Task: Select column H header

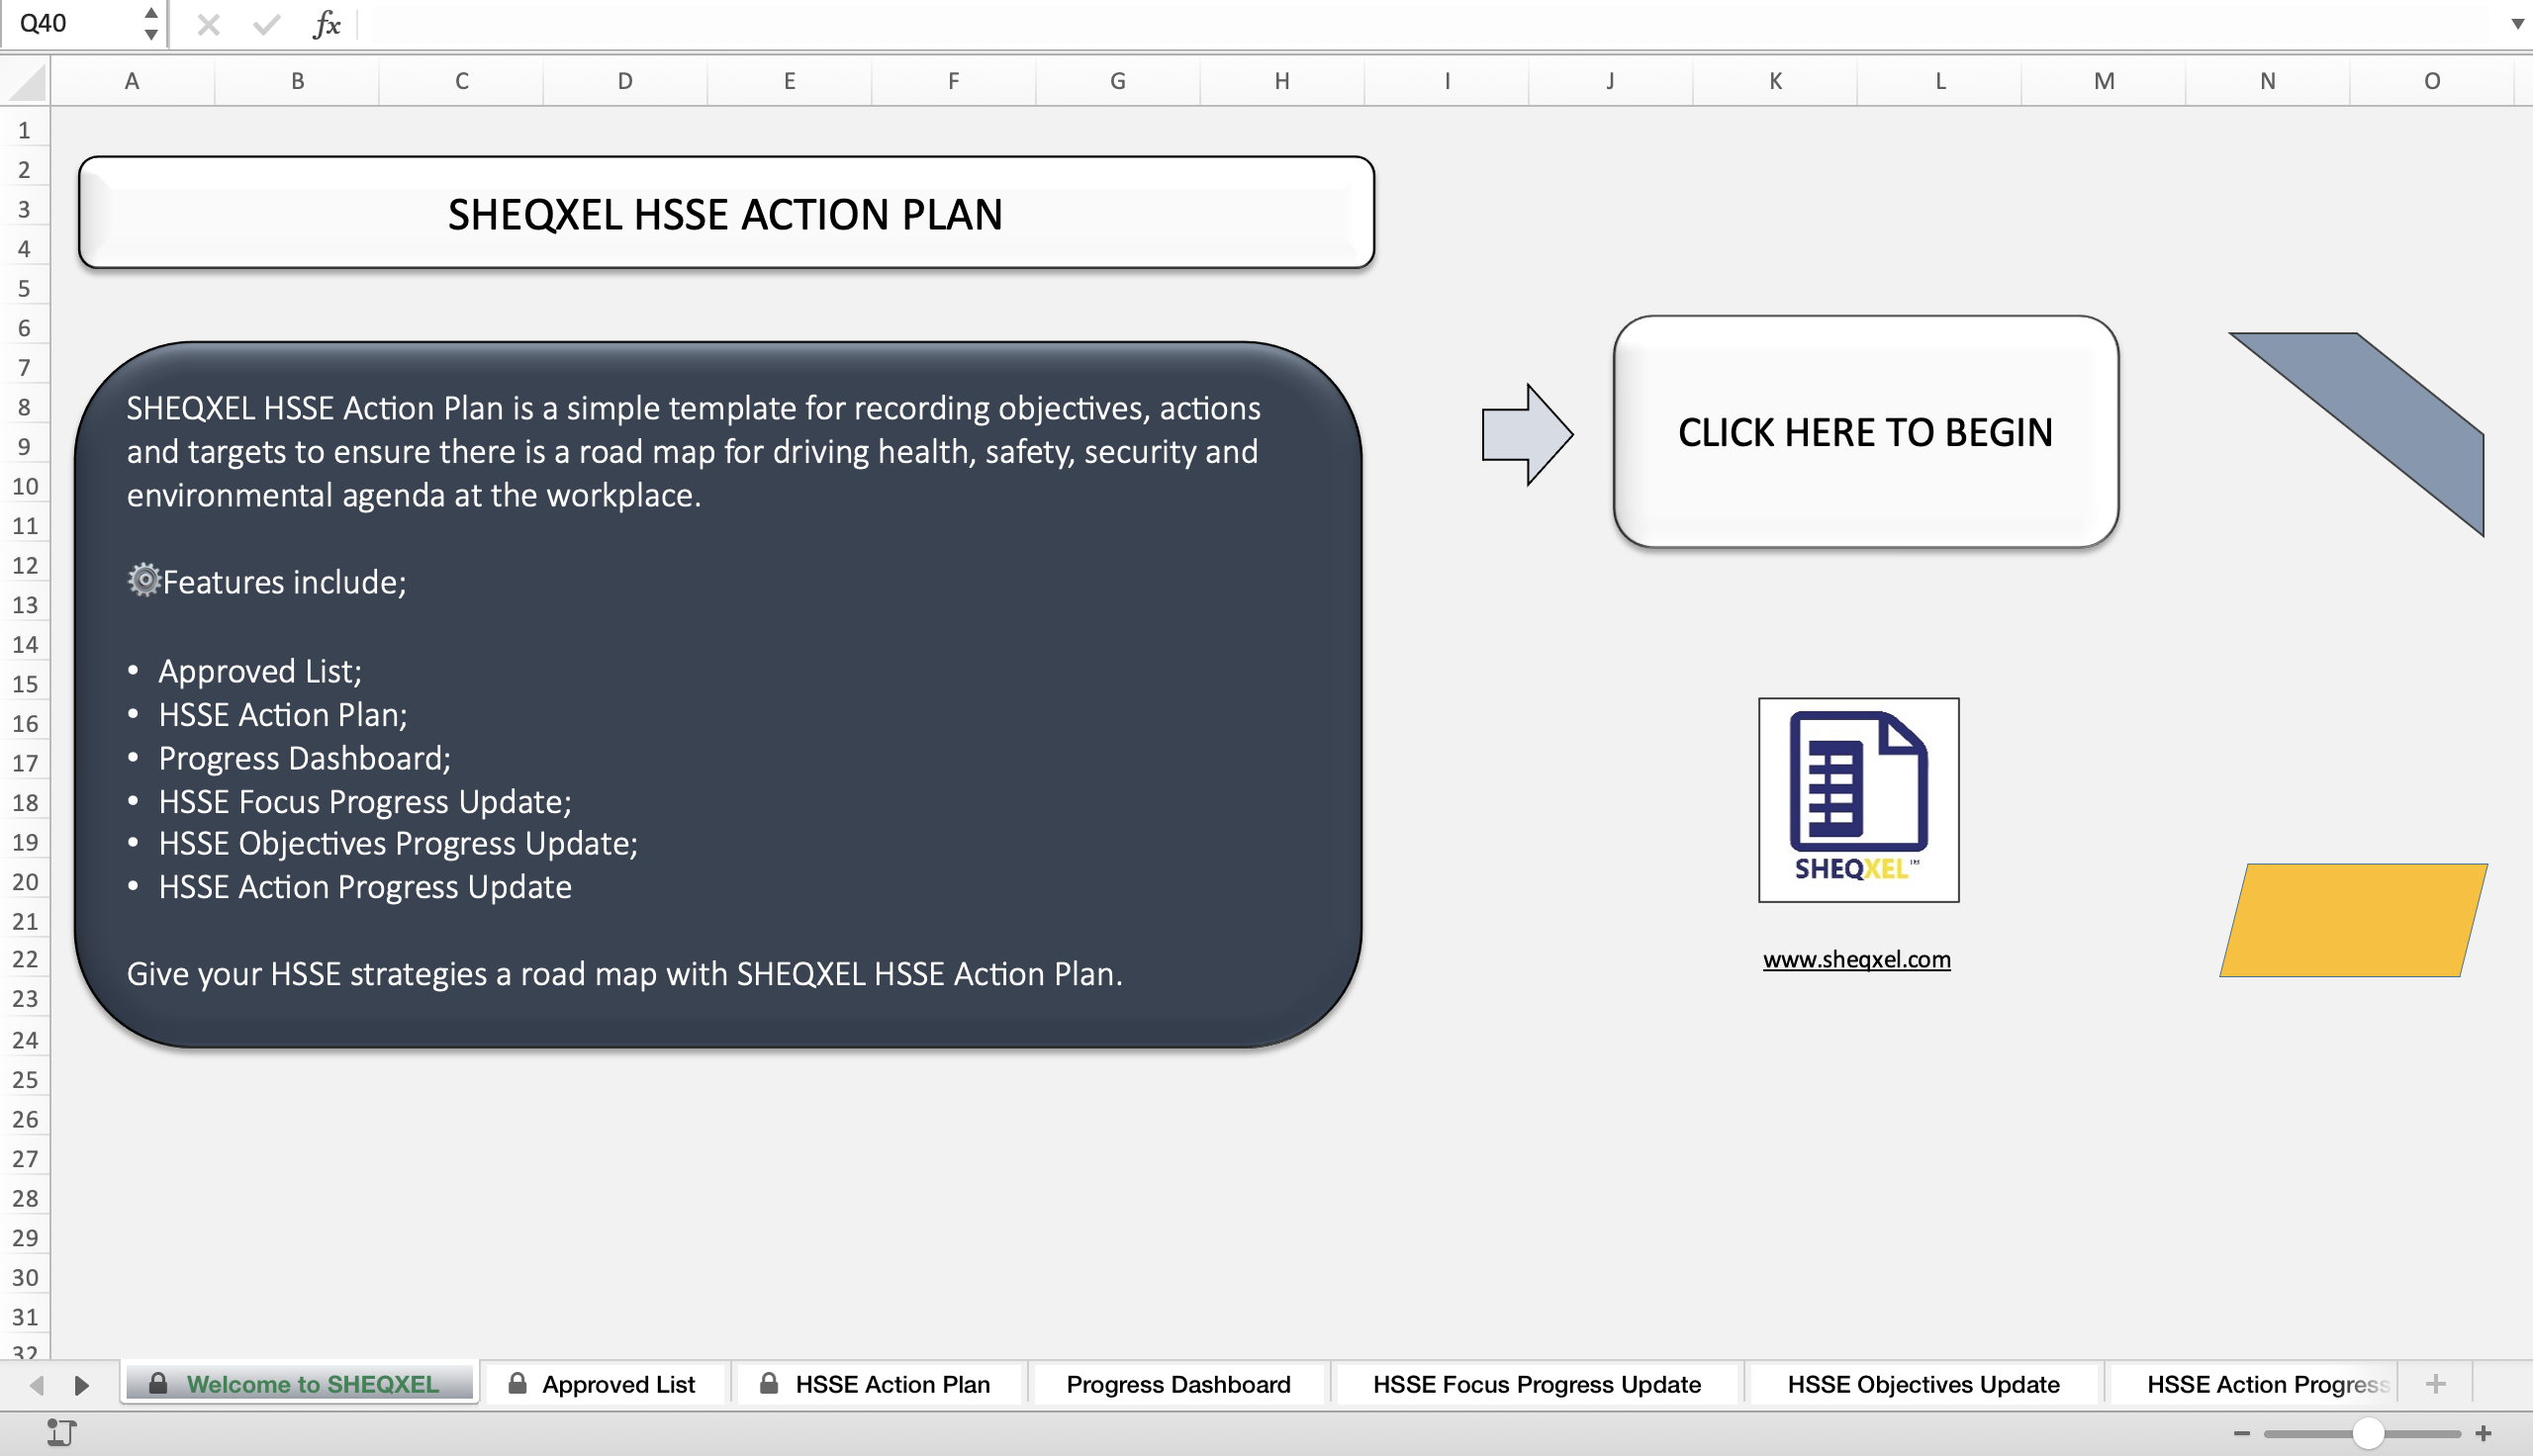Action: pos(1282,81)
